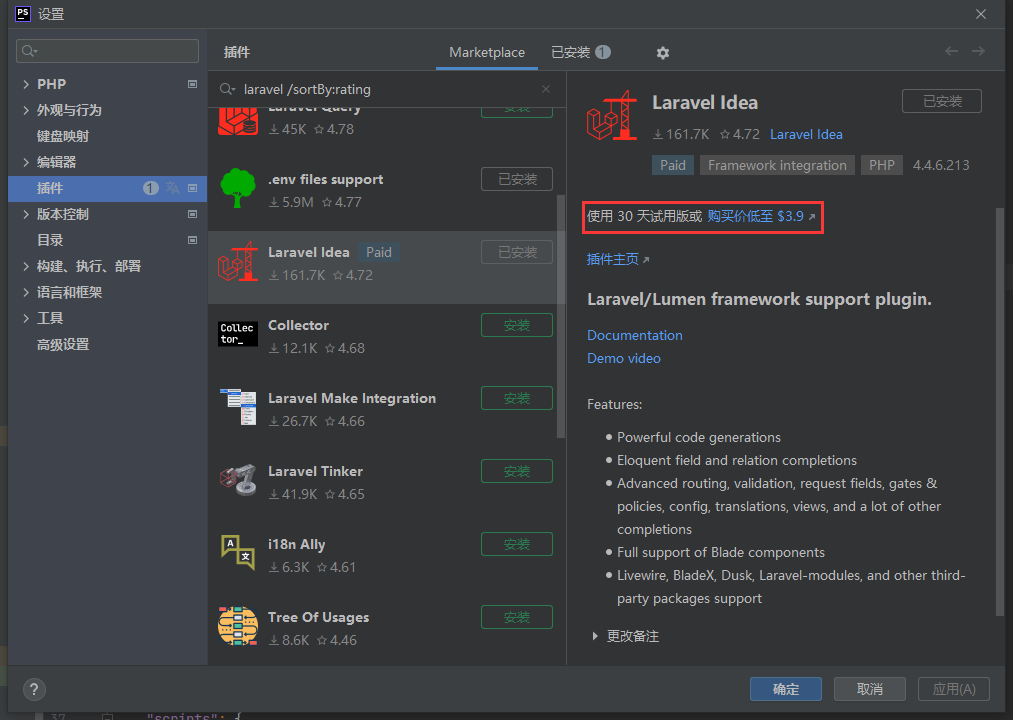Click the Laravel Make Integration icon
This screenshot has width=1013, height=720.
click(x=238, y=407)
